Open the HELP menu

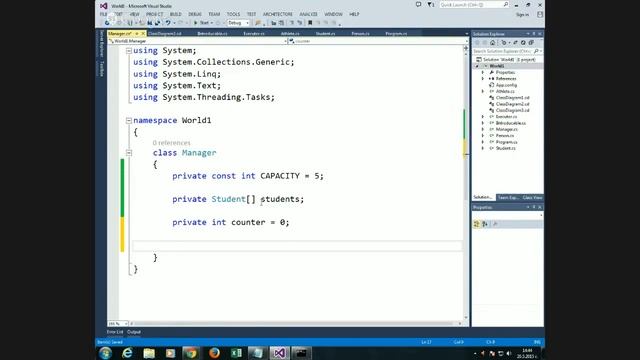coord(354,14)
